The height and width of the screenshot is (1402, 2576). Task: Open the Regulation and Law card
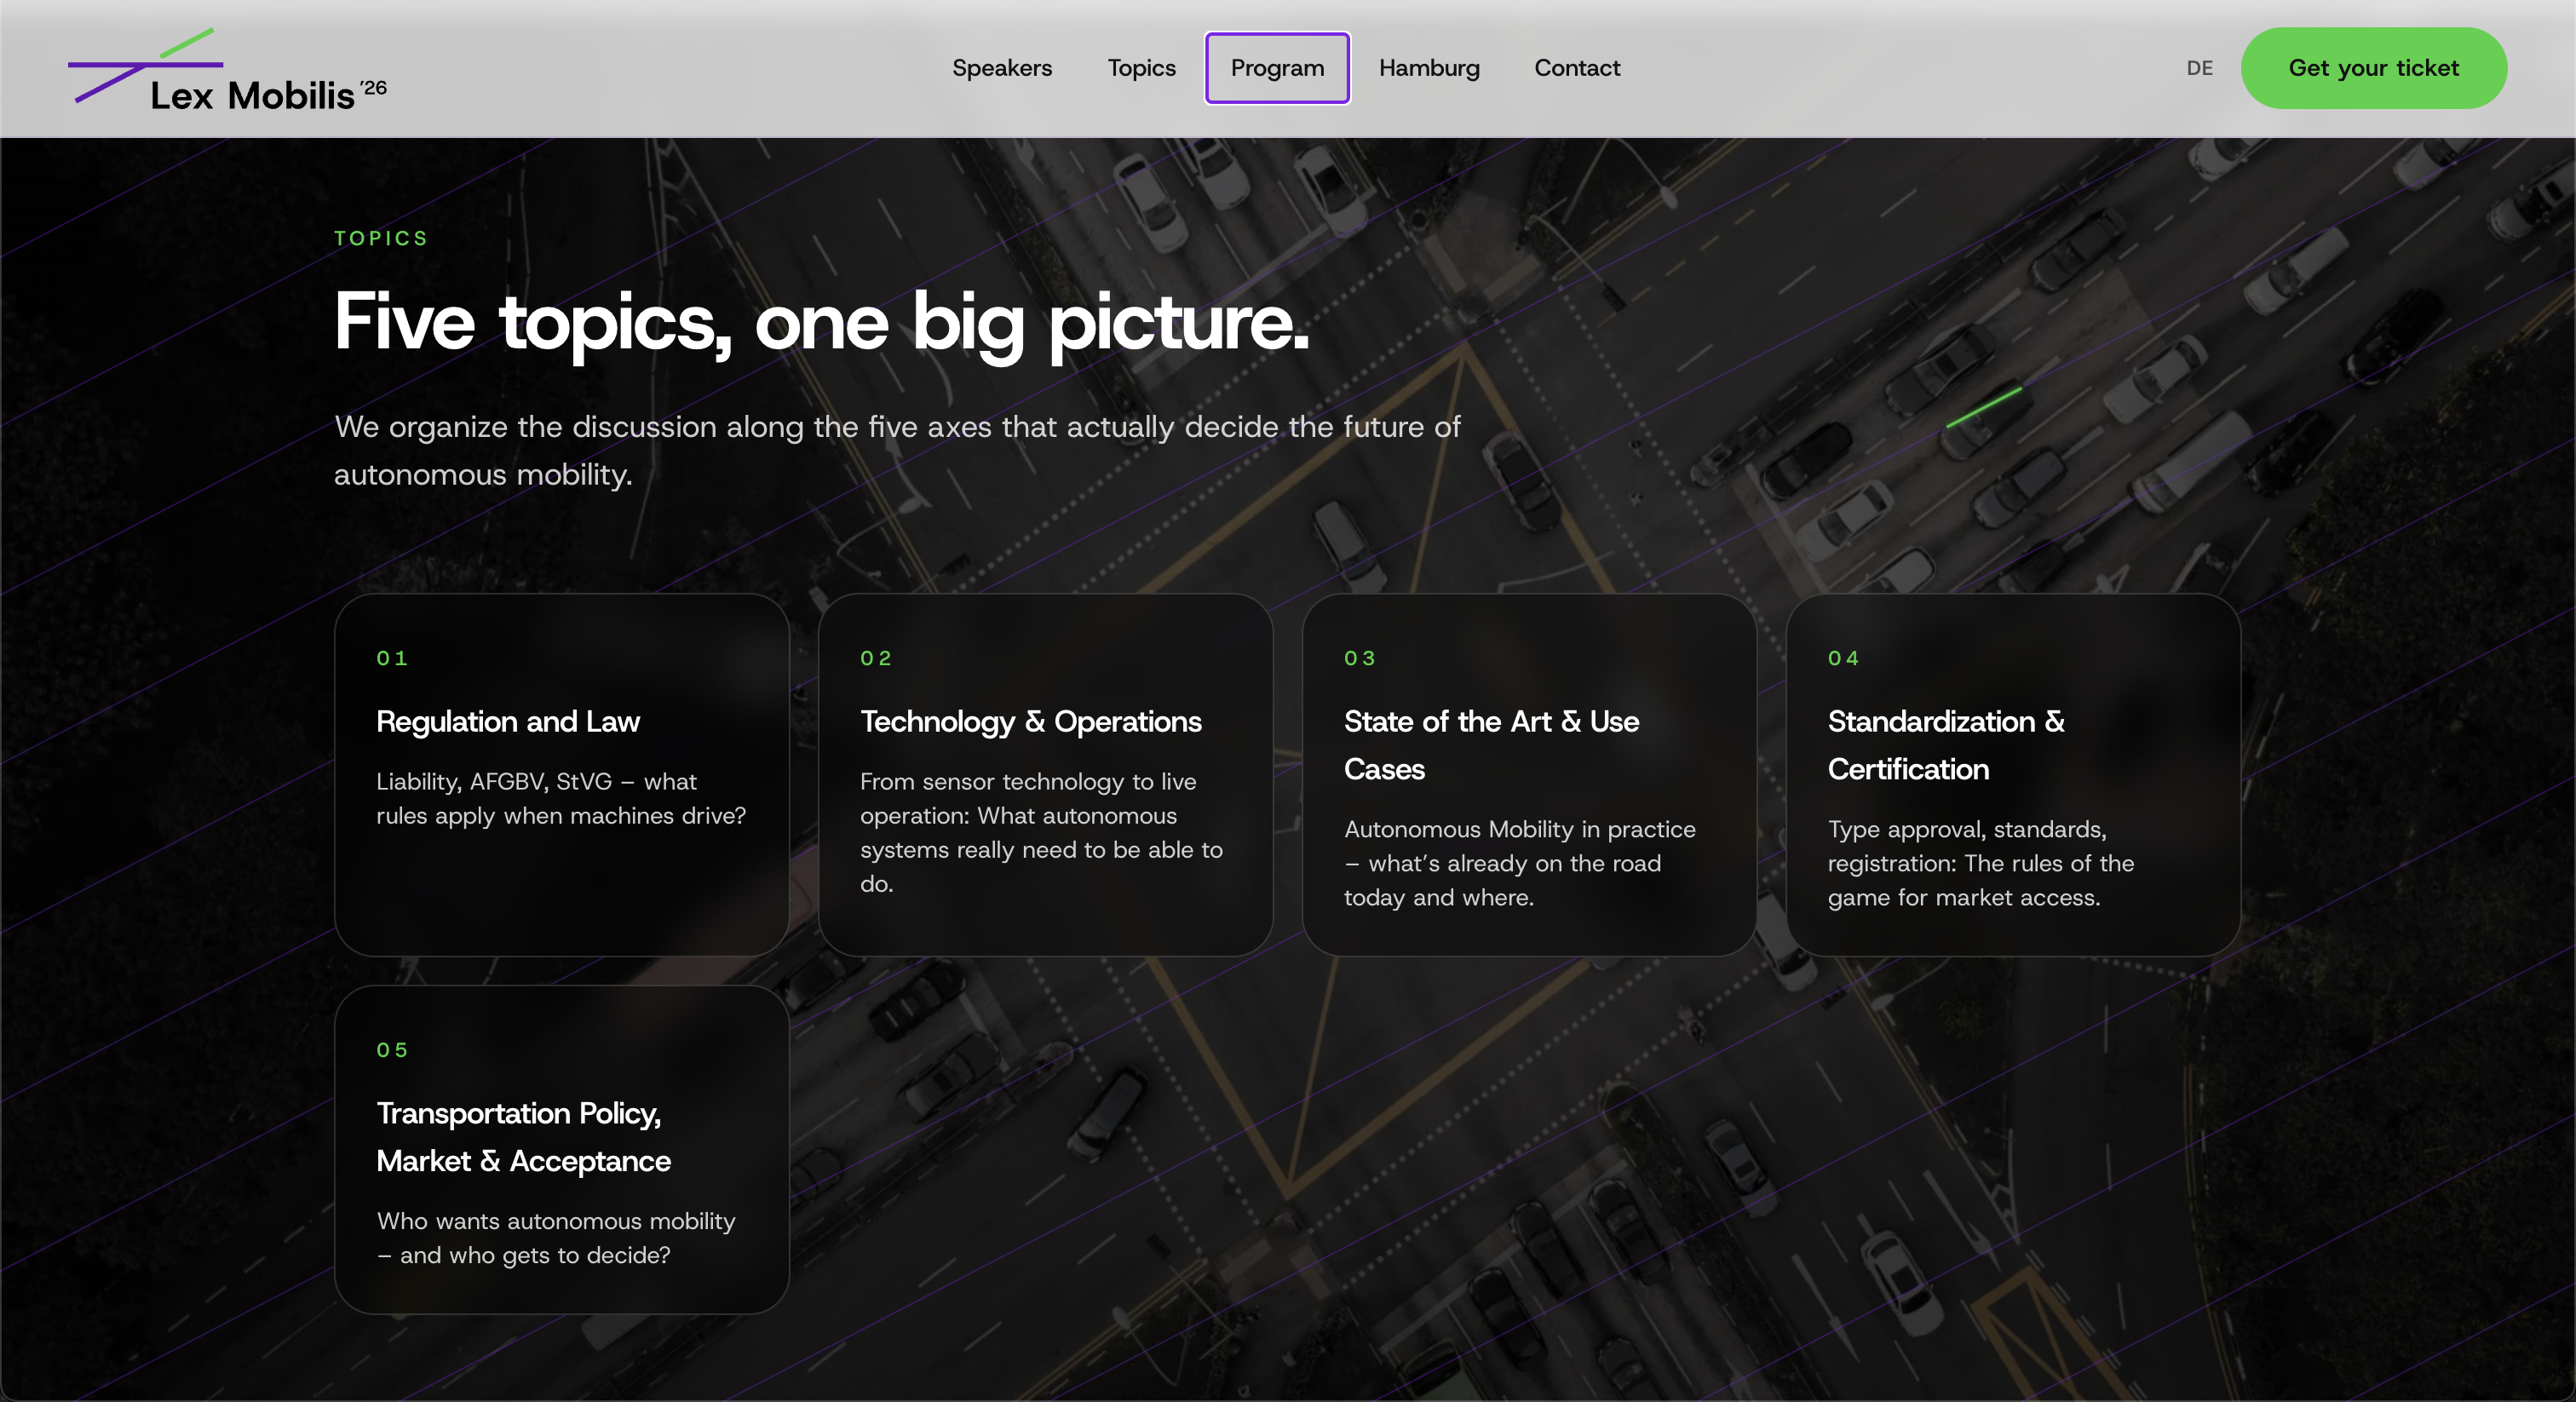click(562, 775)
